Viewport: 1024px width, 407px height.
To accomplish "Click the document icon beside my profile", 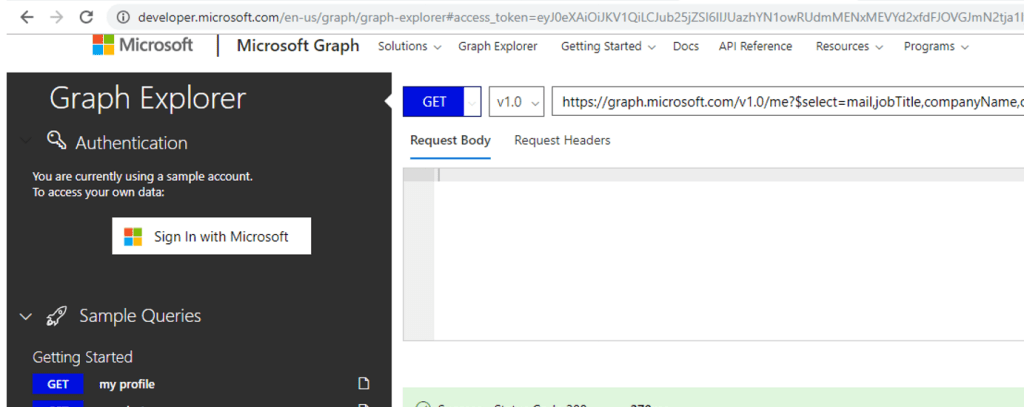I will coord(364,384).
